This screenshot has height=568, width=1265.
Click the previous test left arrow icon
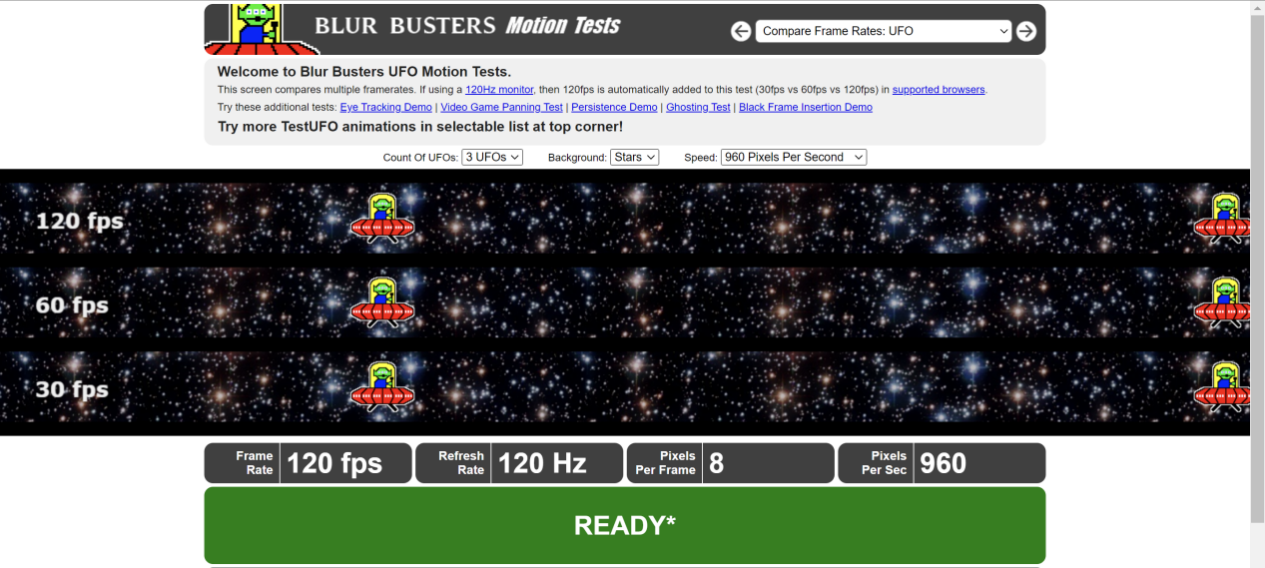tap(741, 31)
